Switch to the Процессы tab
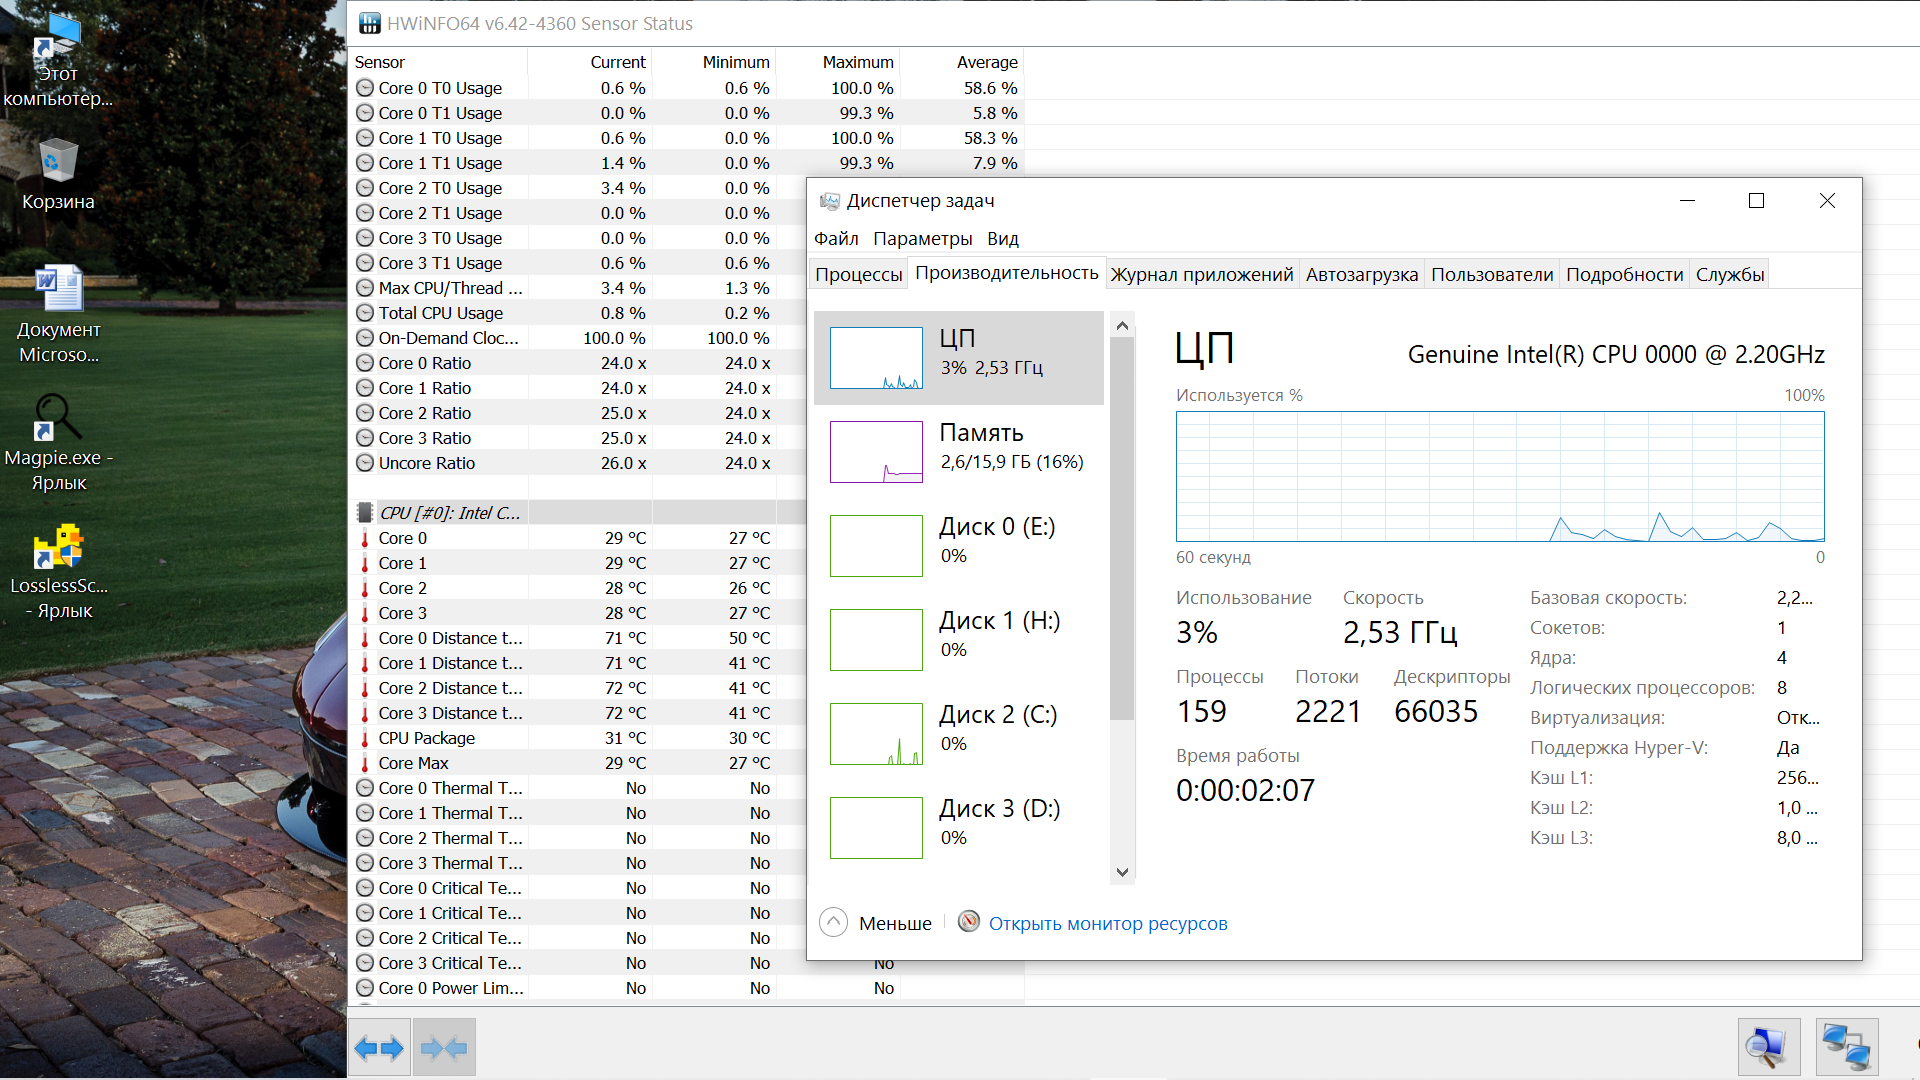The image size is (1920, 1080). [858, 275]
